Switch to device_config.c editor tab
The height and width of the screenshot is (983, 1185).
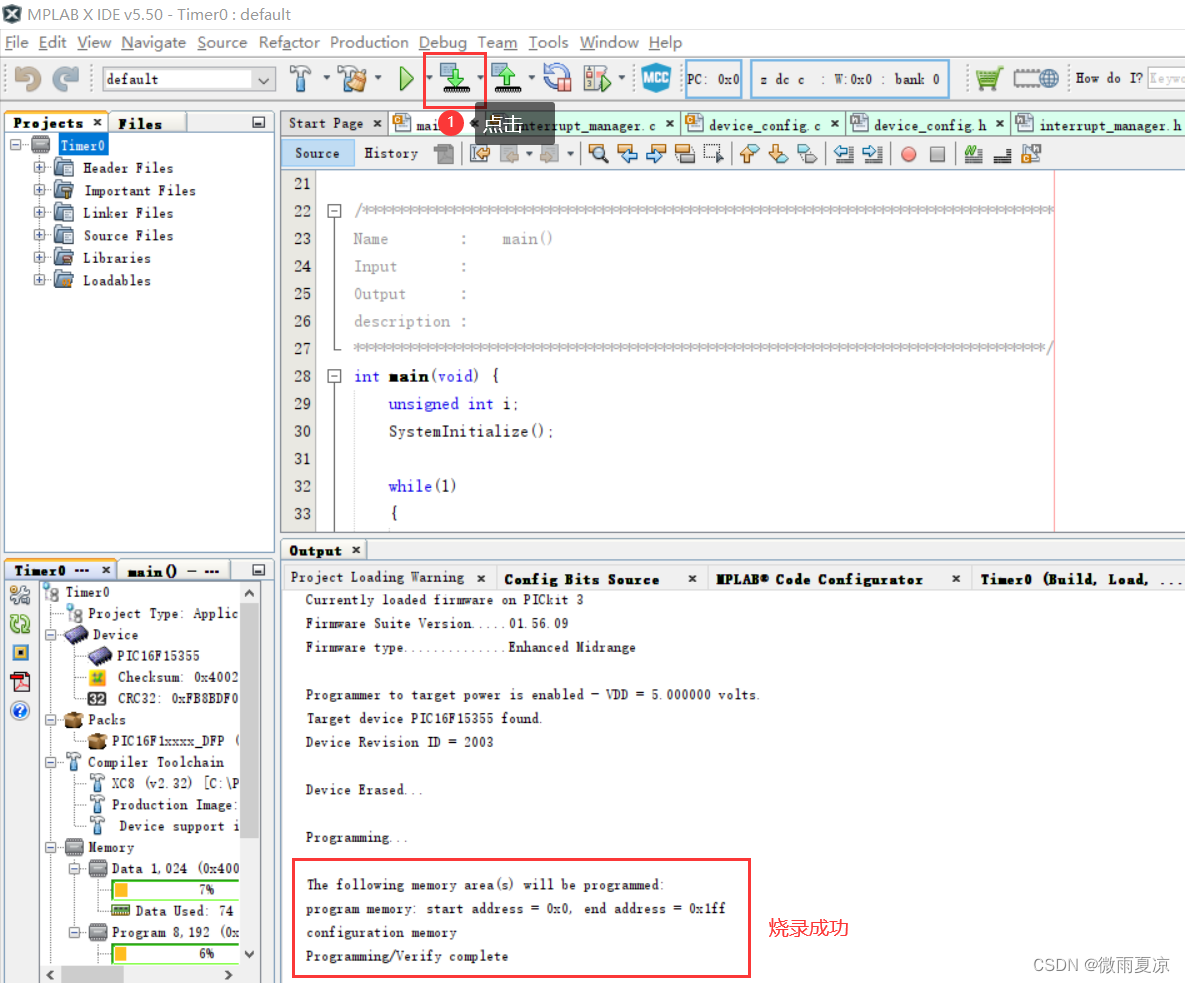click(x=763, y=125)
